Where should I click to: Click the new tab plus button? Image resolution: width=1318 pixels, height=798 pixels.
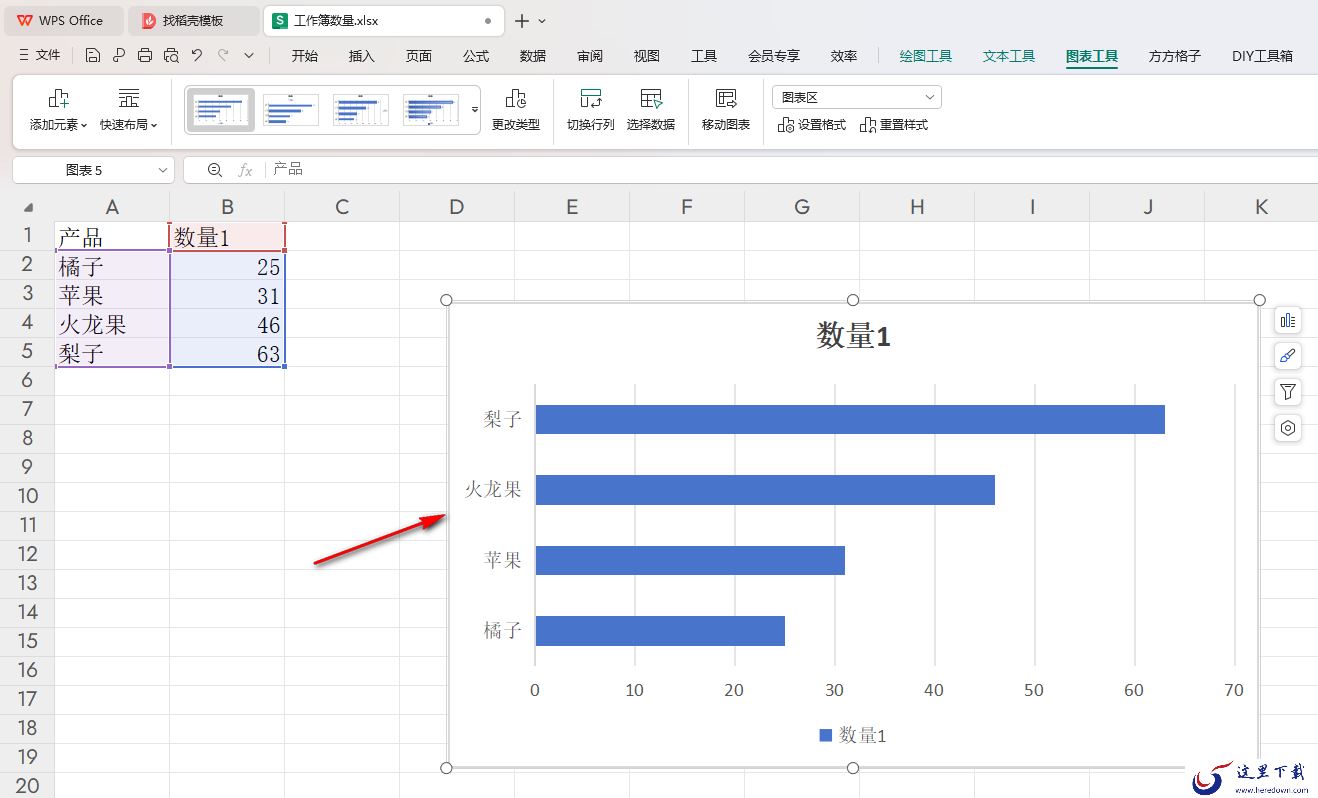522,20
